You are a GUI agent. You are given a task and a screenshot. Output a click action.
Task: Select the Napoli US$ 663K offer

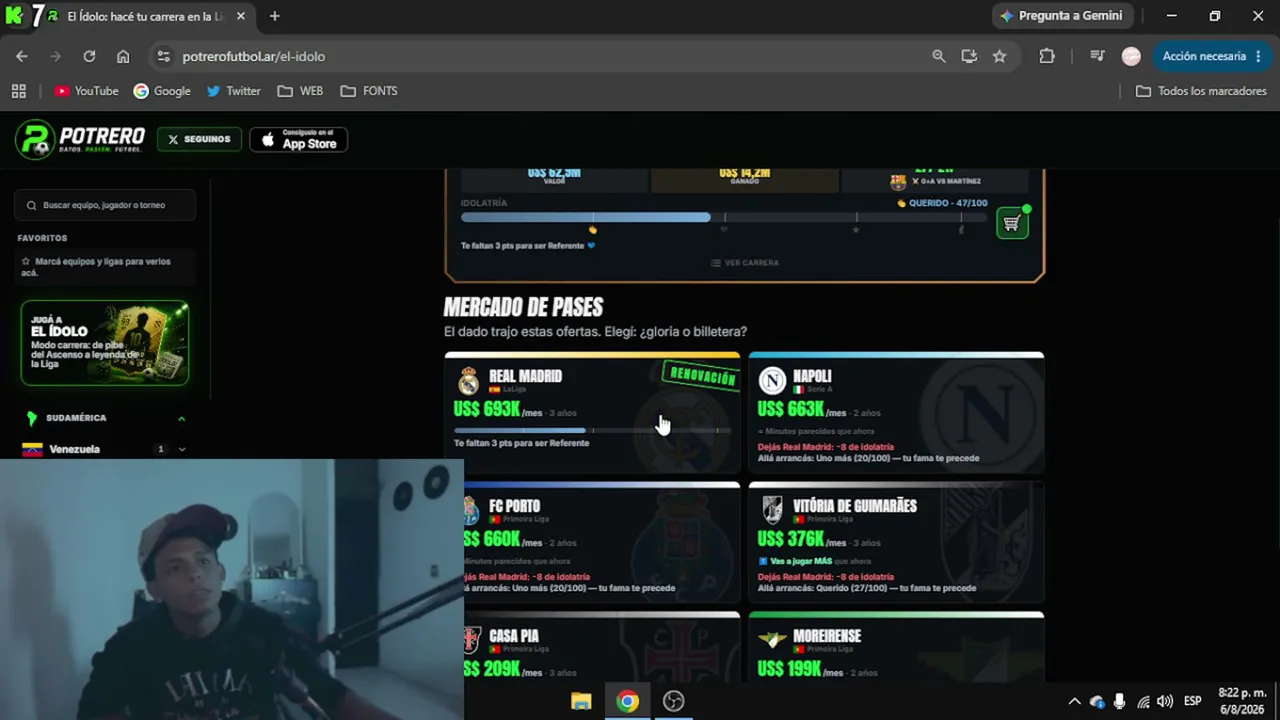[896, 412]
